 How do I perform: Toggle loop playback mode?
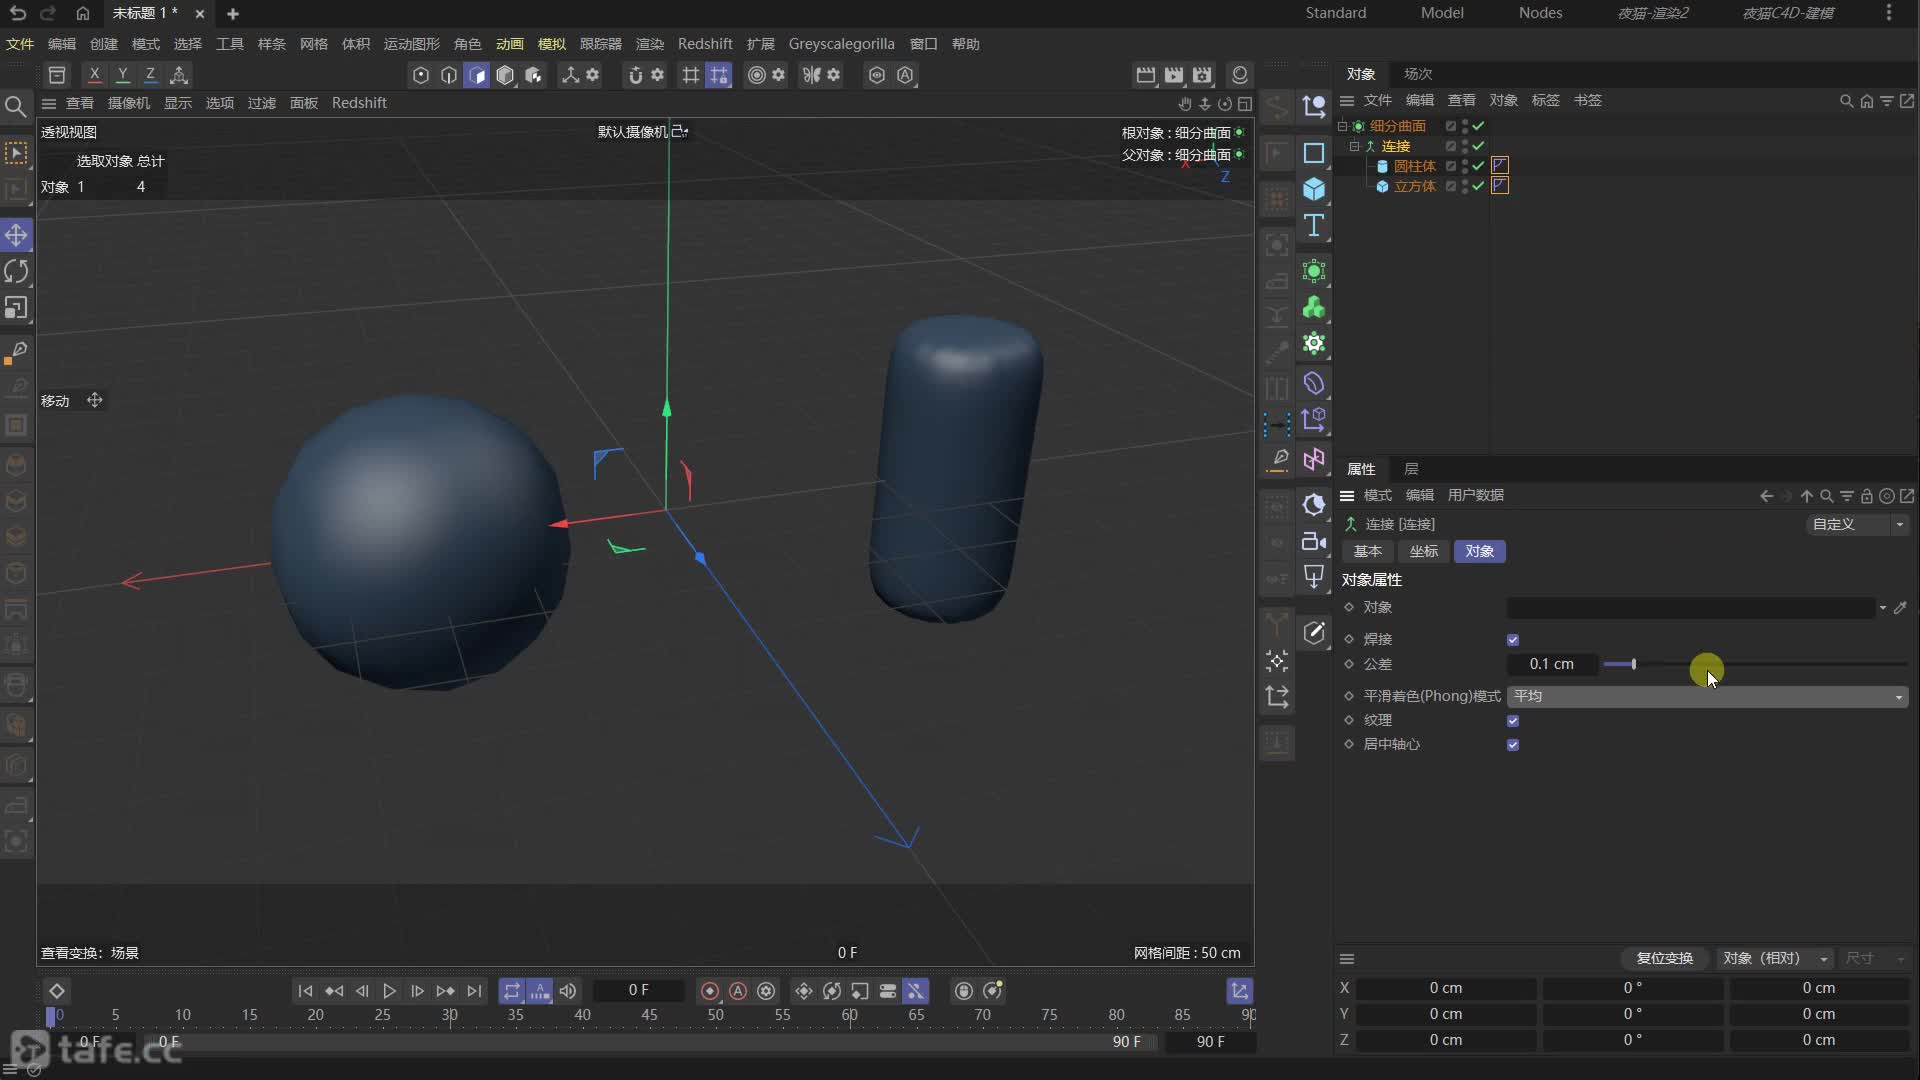[512, 991]
